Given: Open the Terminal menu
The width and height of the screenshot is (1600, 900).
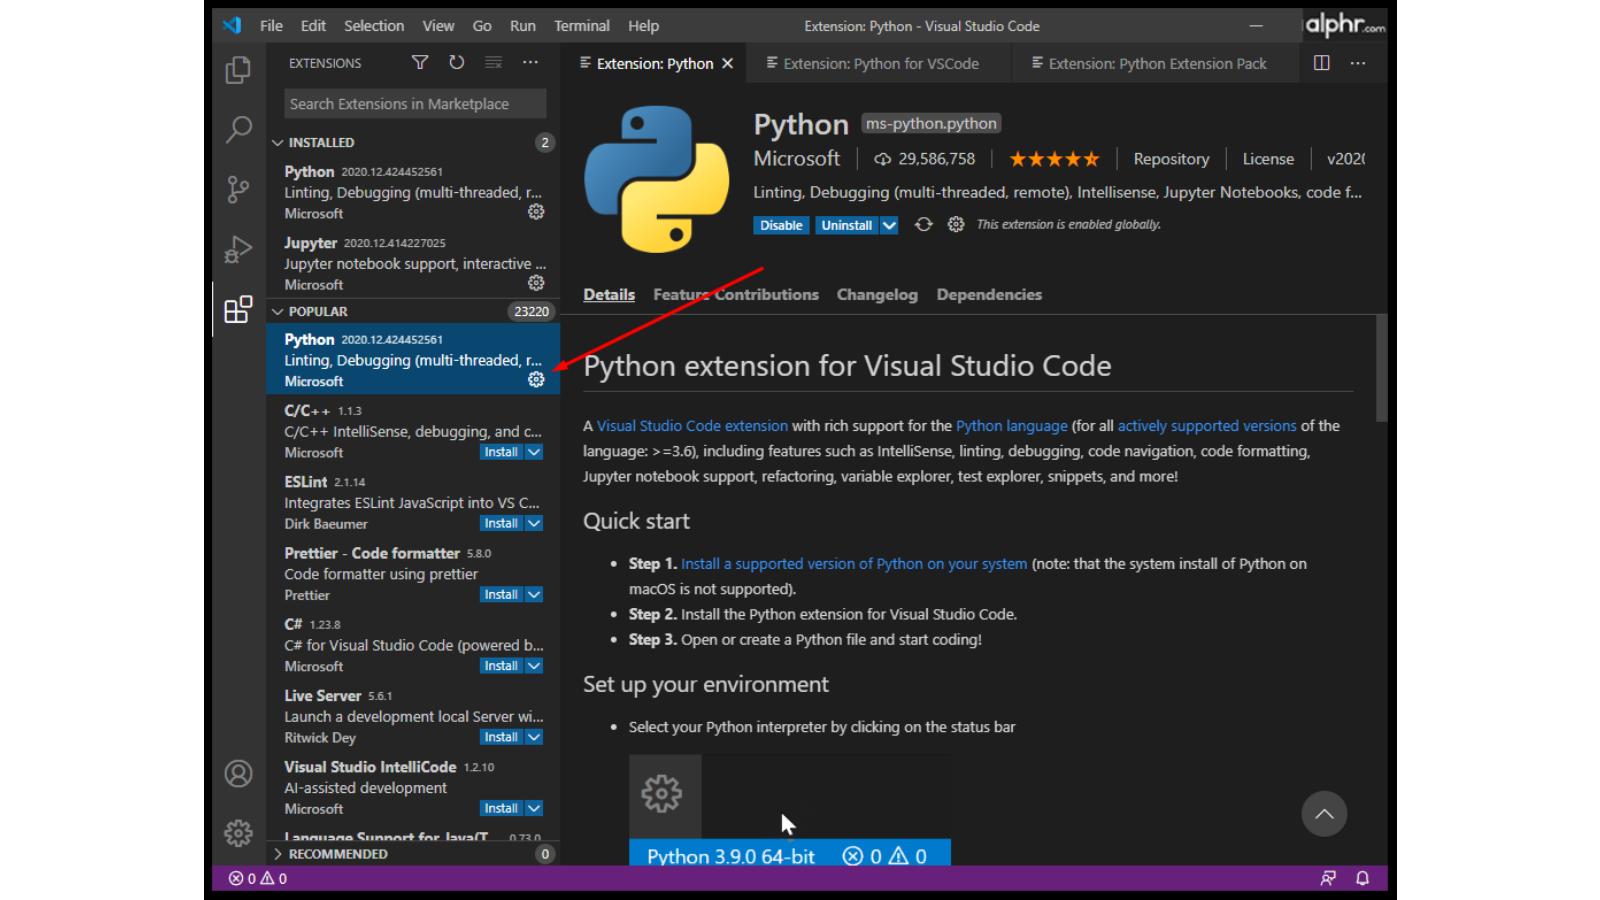Looking at the screenshot, I should pyautogui.click(x=582, y=26).
